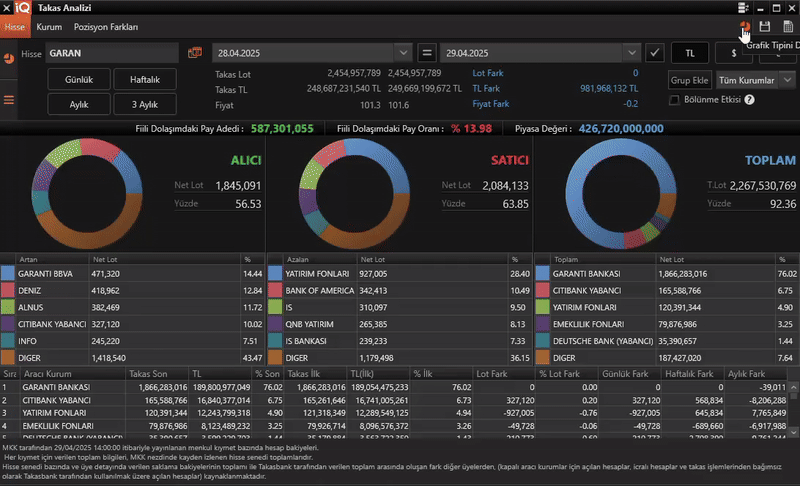Click the save floppy disk icon
800x486 pixels.
click(764, 26)
